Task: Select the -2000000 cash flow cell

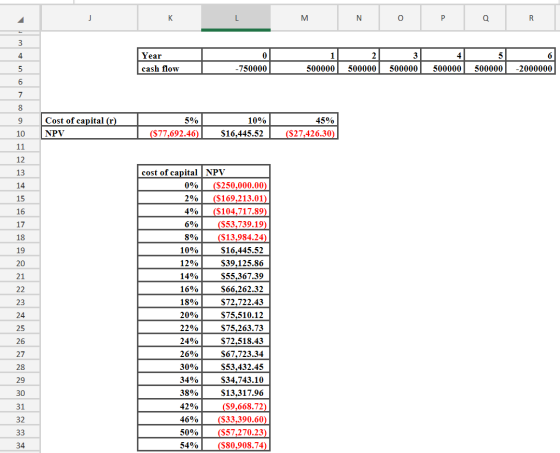Action: [531, 68]
